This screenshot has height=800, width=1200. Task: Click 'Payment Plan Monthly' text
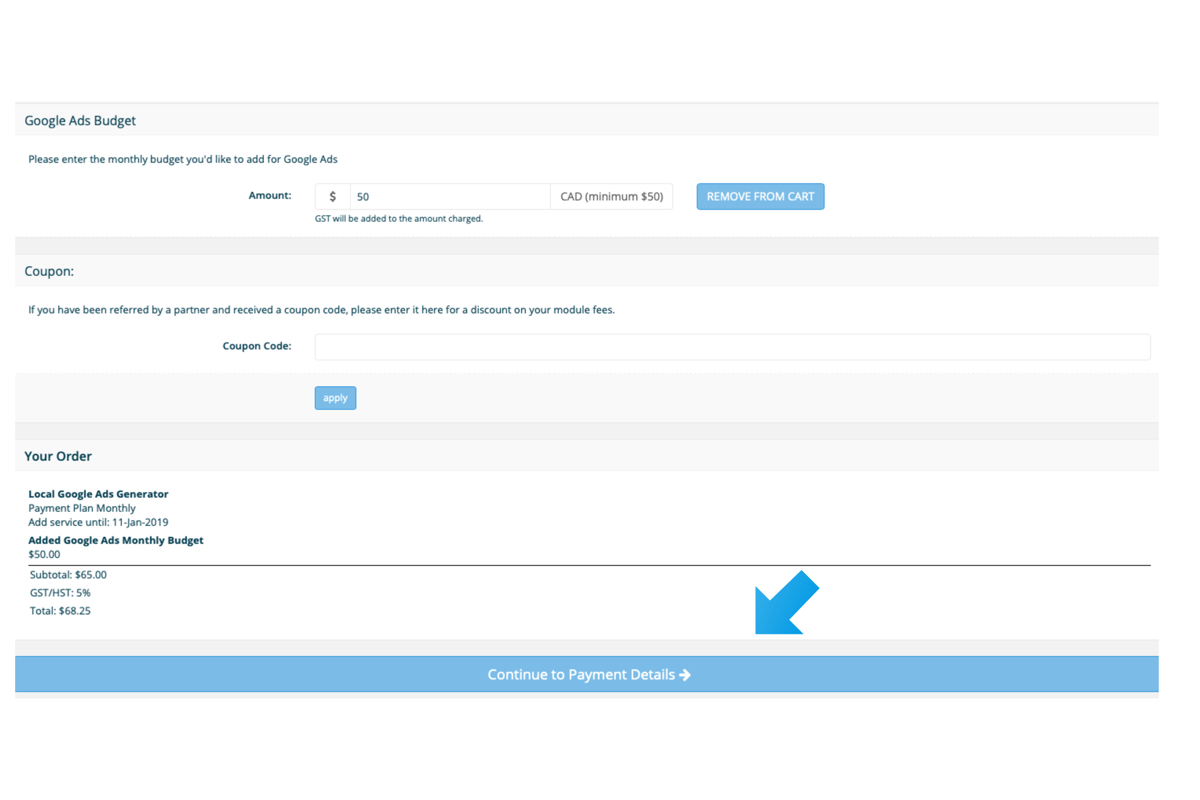click(x=82, y=508)
